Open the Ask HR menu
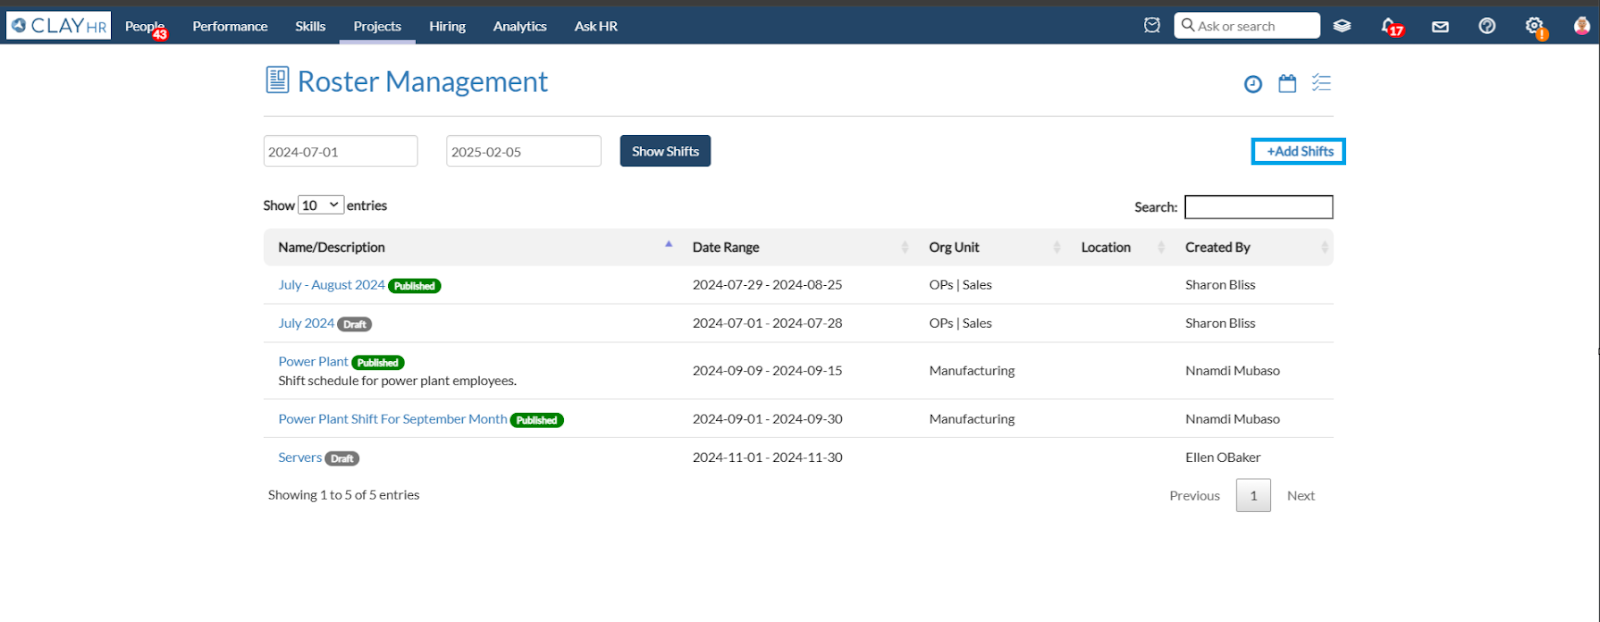 pos(596,26)
